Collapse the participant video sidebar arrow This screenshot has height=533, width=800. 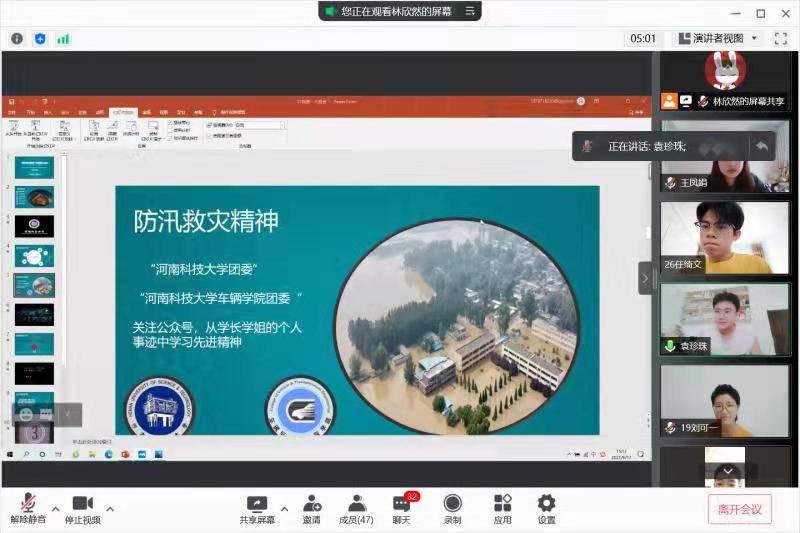click(645, 278)
